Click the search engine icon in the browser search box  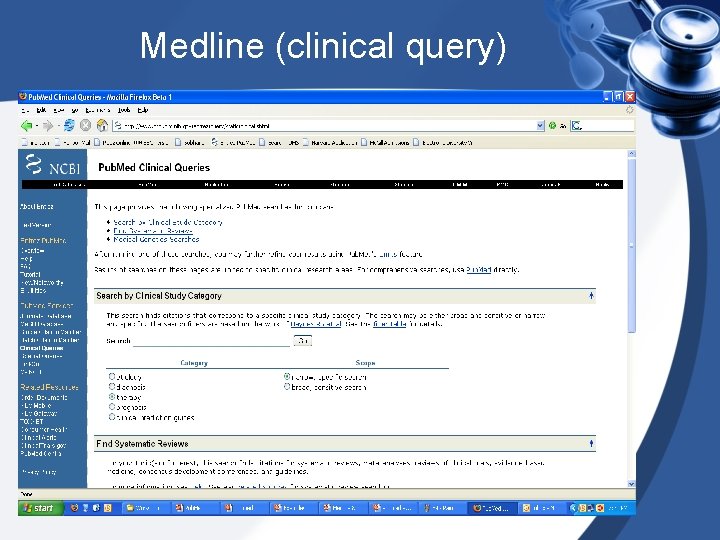click(576, 125)
